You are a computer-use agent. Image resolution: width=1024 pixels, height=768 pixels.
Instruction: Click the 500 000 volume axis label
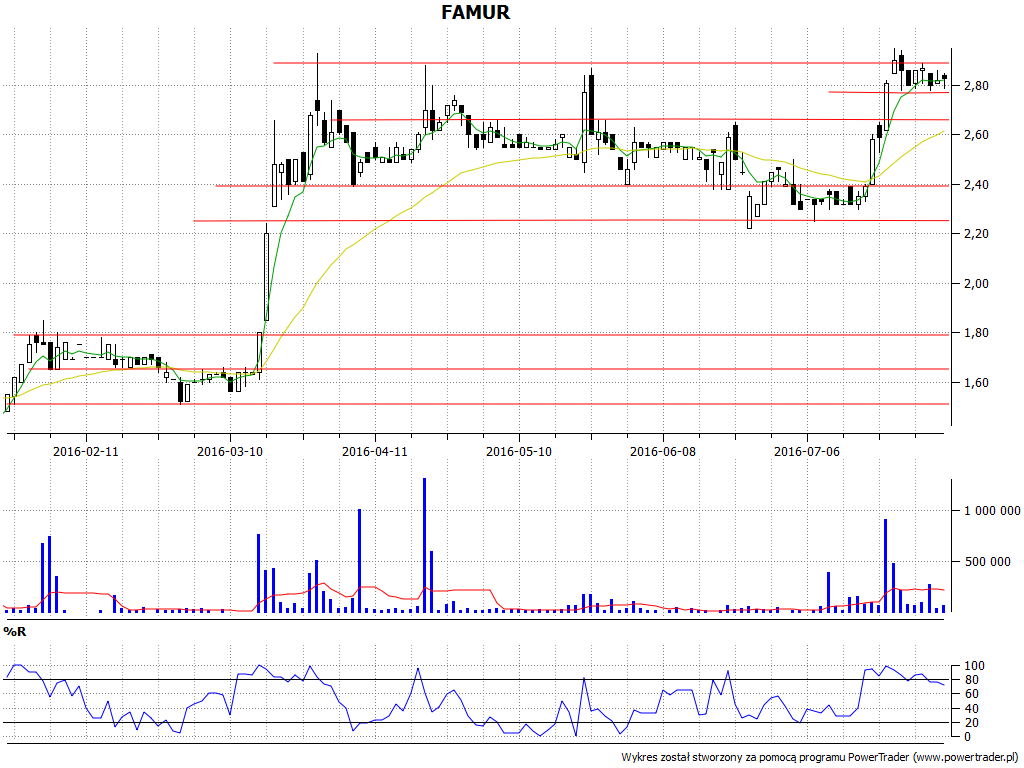tap(987, 562)
